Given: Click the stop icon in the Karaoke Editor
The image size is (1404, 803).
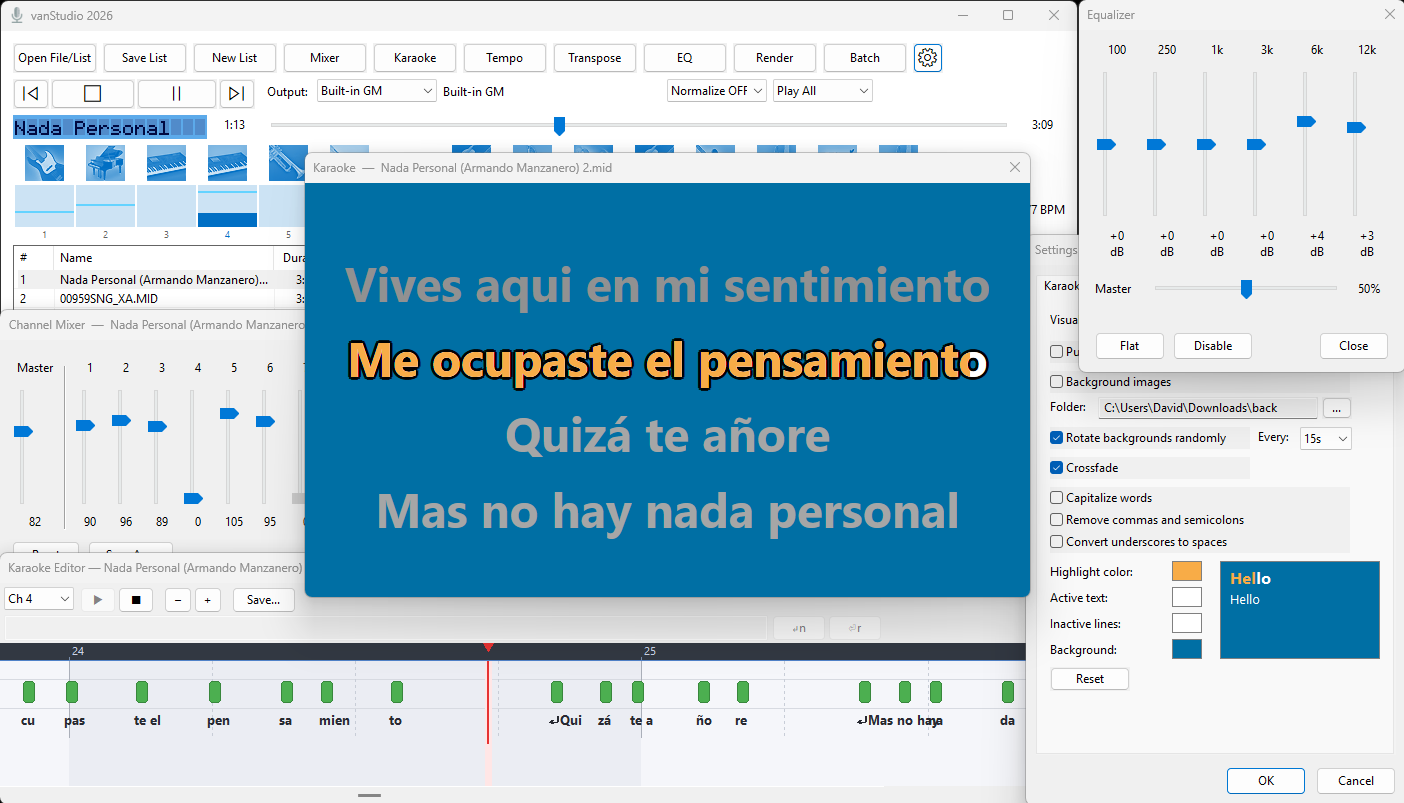Looking at the screenshot, I should (136, 599).
